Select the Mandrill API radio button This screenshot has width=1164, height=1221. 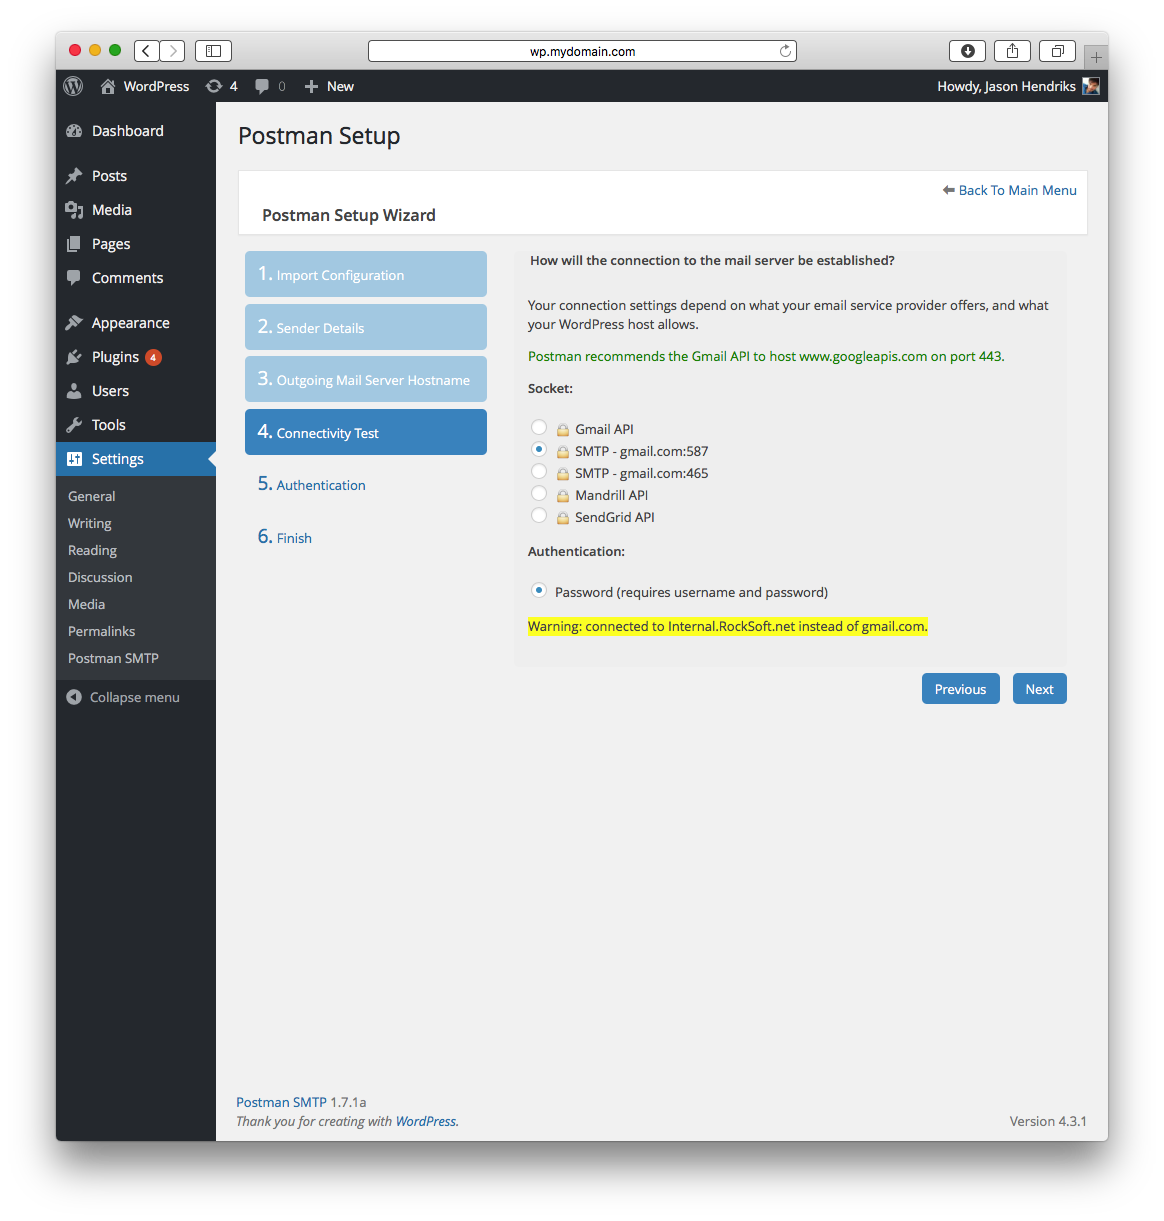[539, 494]
